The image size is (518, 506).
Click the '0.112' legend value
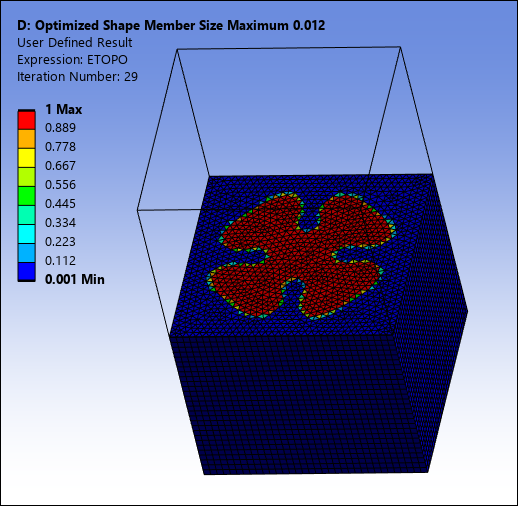coord(60,261)
